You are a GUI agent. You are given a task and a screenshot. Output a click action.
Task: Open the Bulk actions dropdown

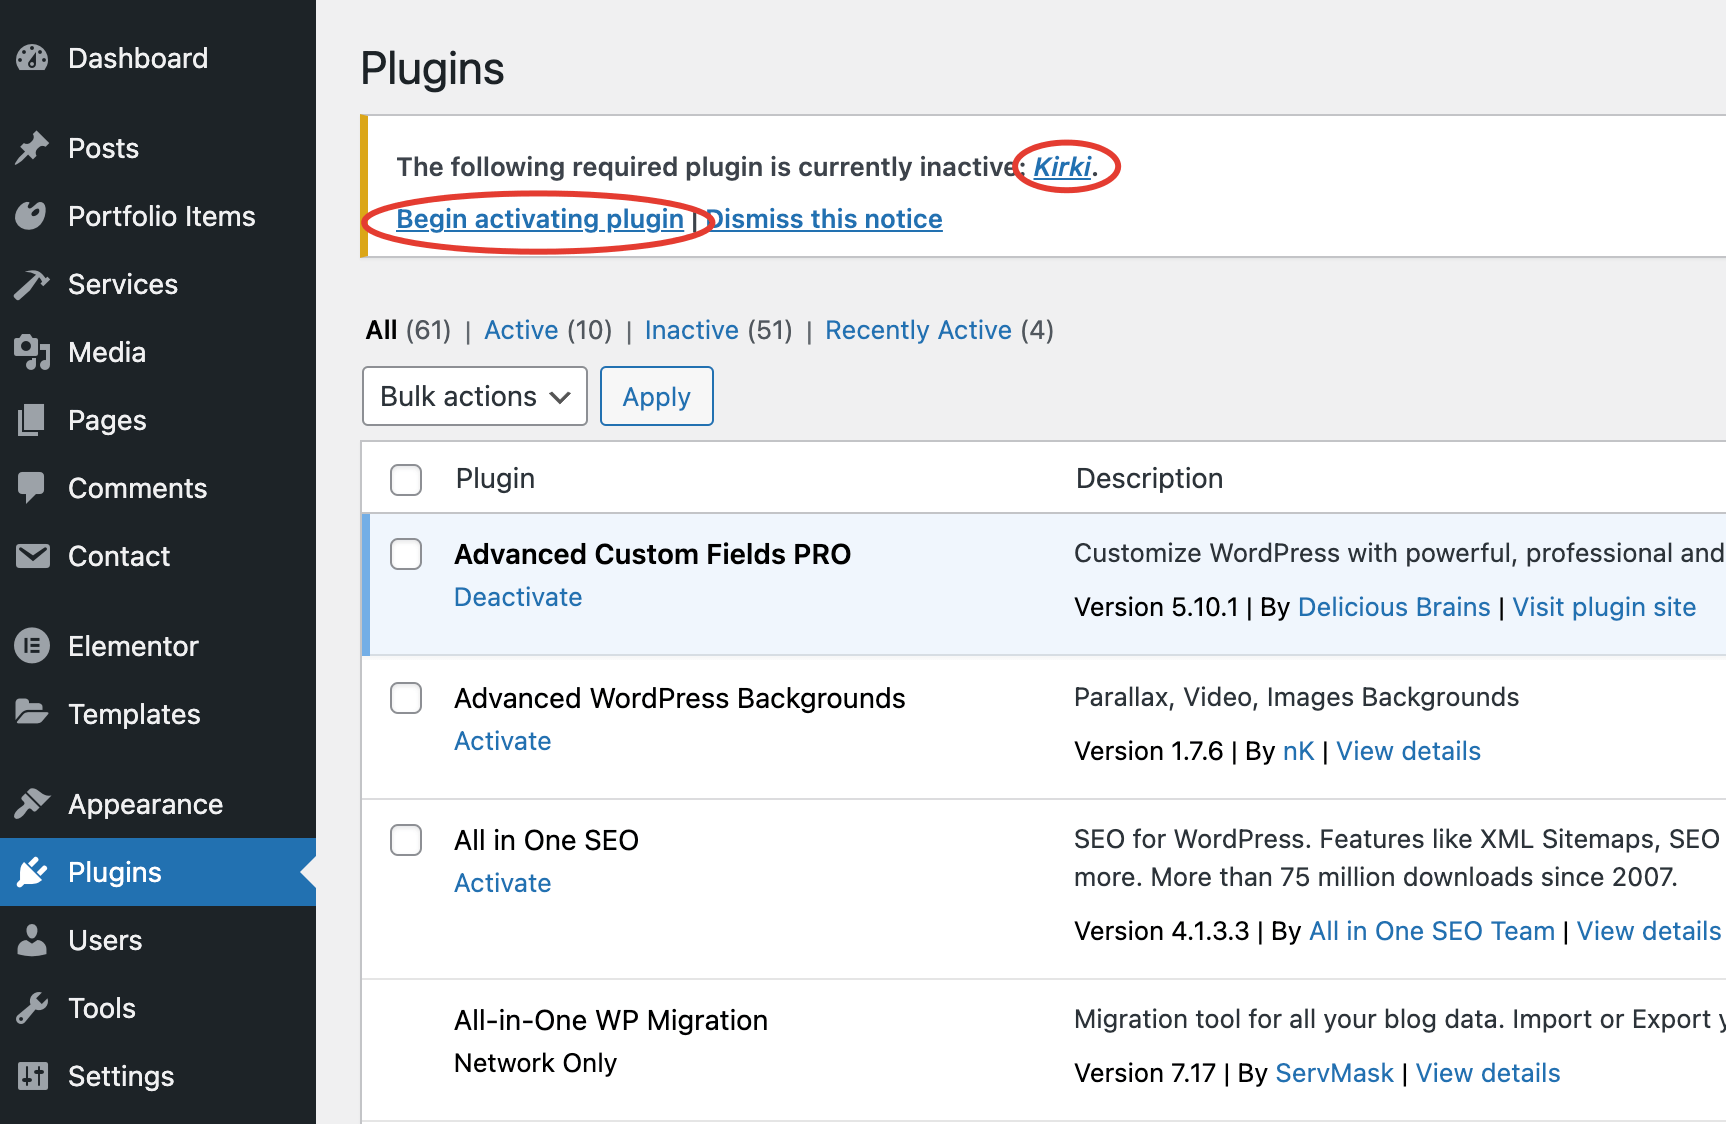pos(474,396)
